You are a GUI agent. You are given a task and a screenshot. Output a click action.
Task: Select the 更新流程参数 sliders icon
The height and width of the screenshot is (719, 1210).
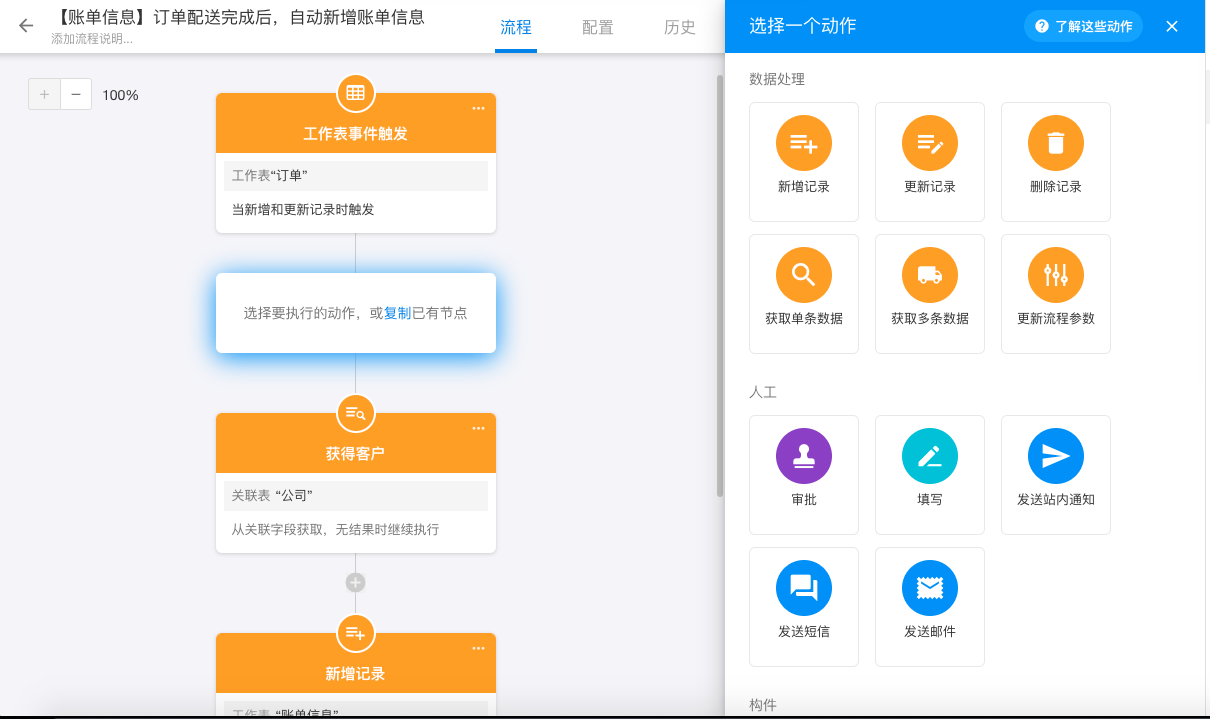1056,275
